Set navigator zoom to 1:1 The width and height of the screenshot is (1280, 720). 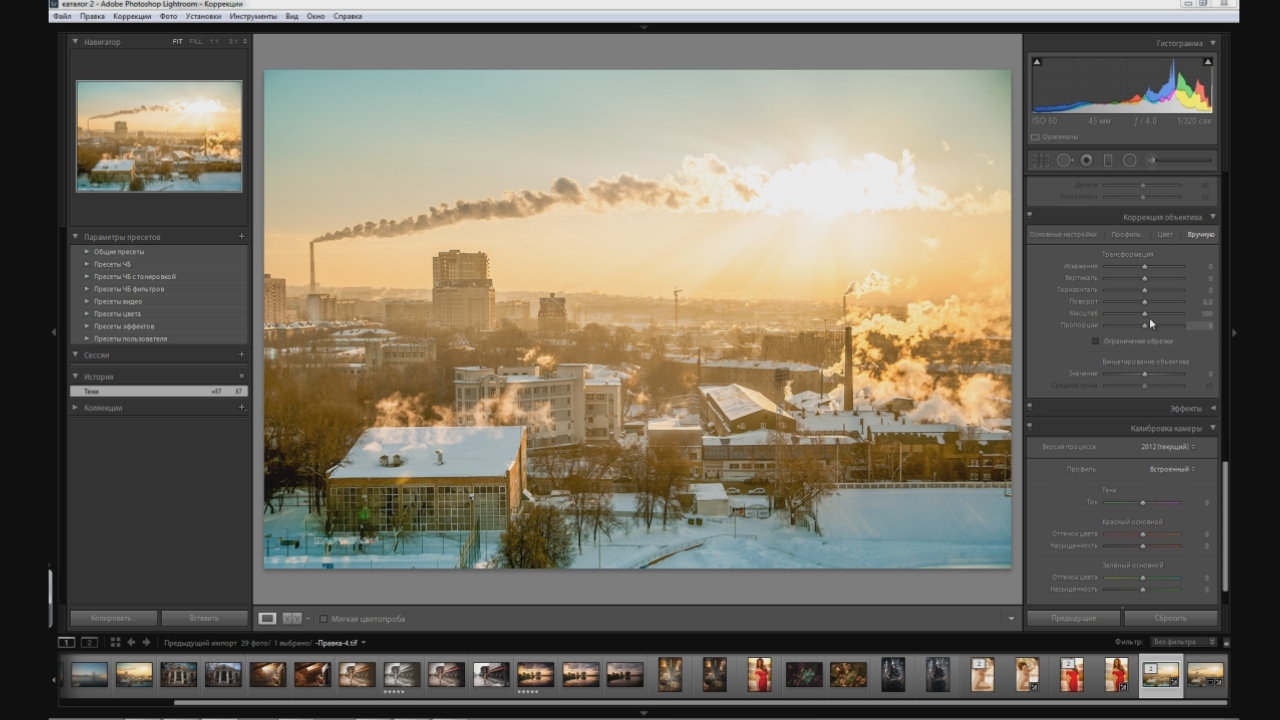tap(214, 42)
